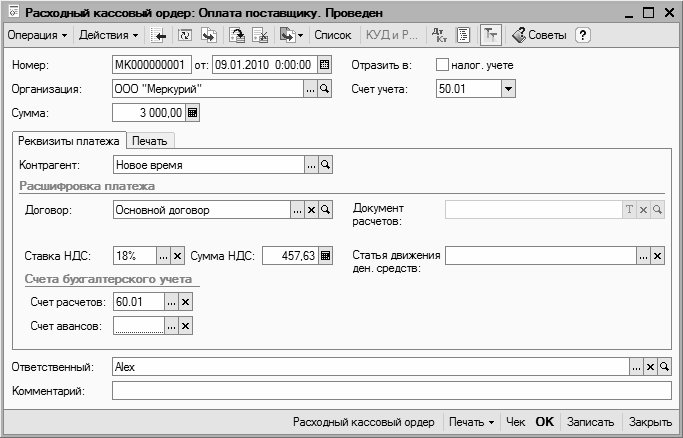Open the Операция dropdown menu
The height and width of the screenshot is (438, 683).
pyautogui.click(x=37, y=35)
